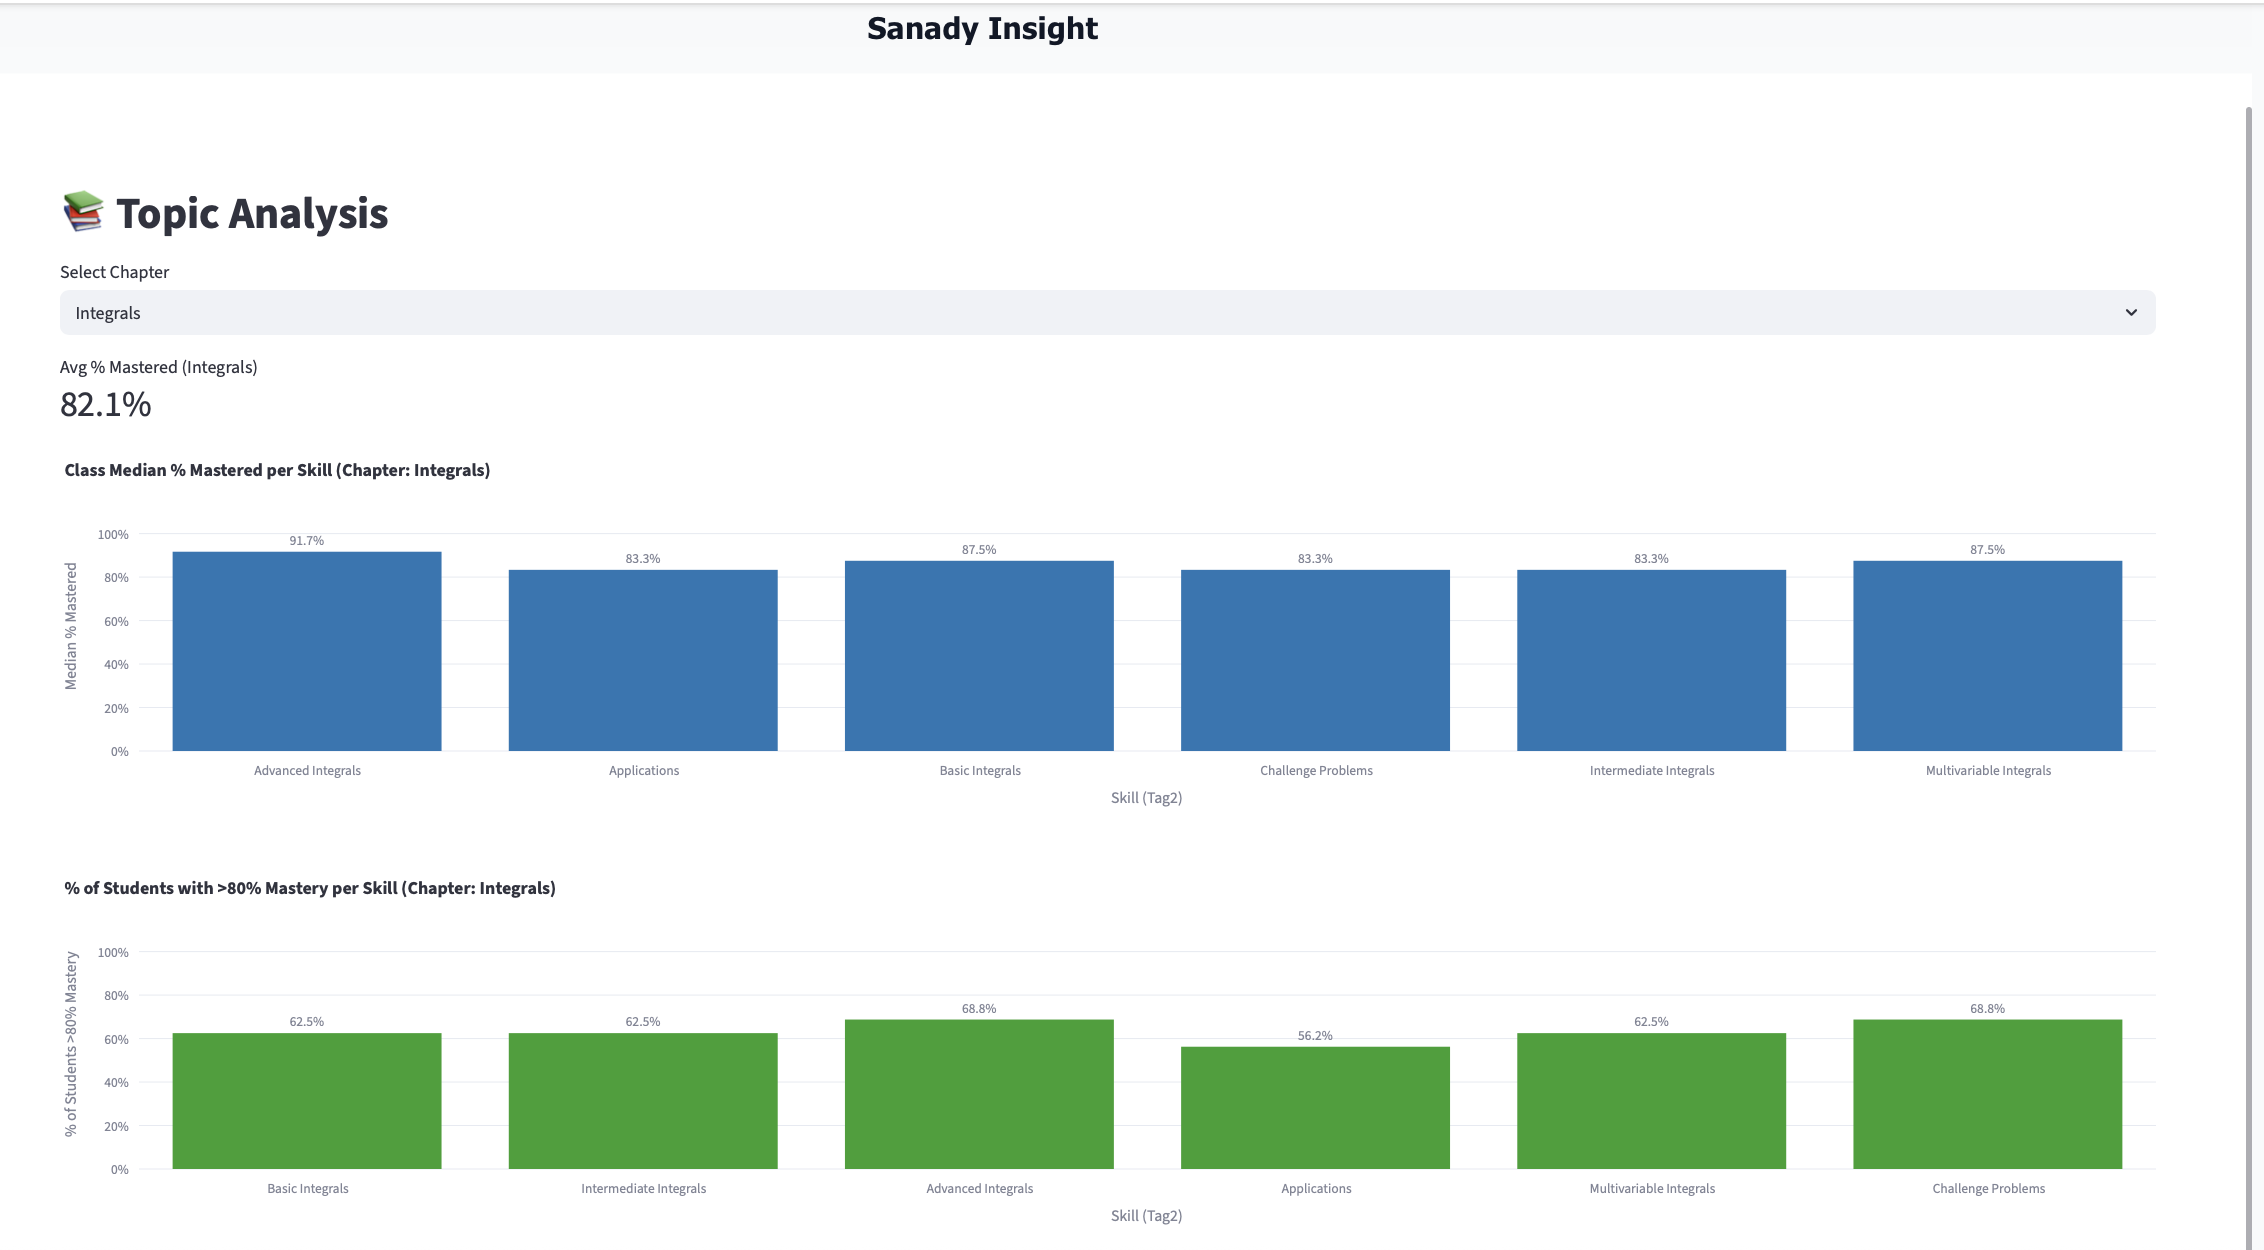This screenshot has width=2264, height=1250.
Task: Select the Intermediate Integrals blue bar
Action: tap(1651, 661)
